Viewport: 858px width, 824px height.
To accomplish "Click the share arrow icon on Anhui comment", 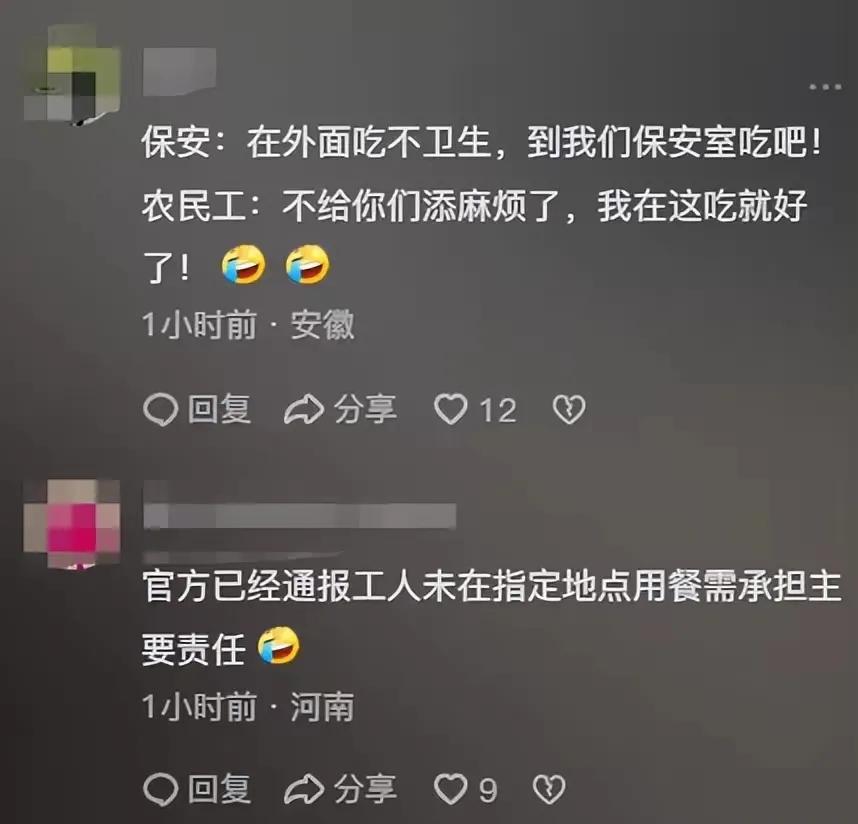I will (304, 410).
